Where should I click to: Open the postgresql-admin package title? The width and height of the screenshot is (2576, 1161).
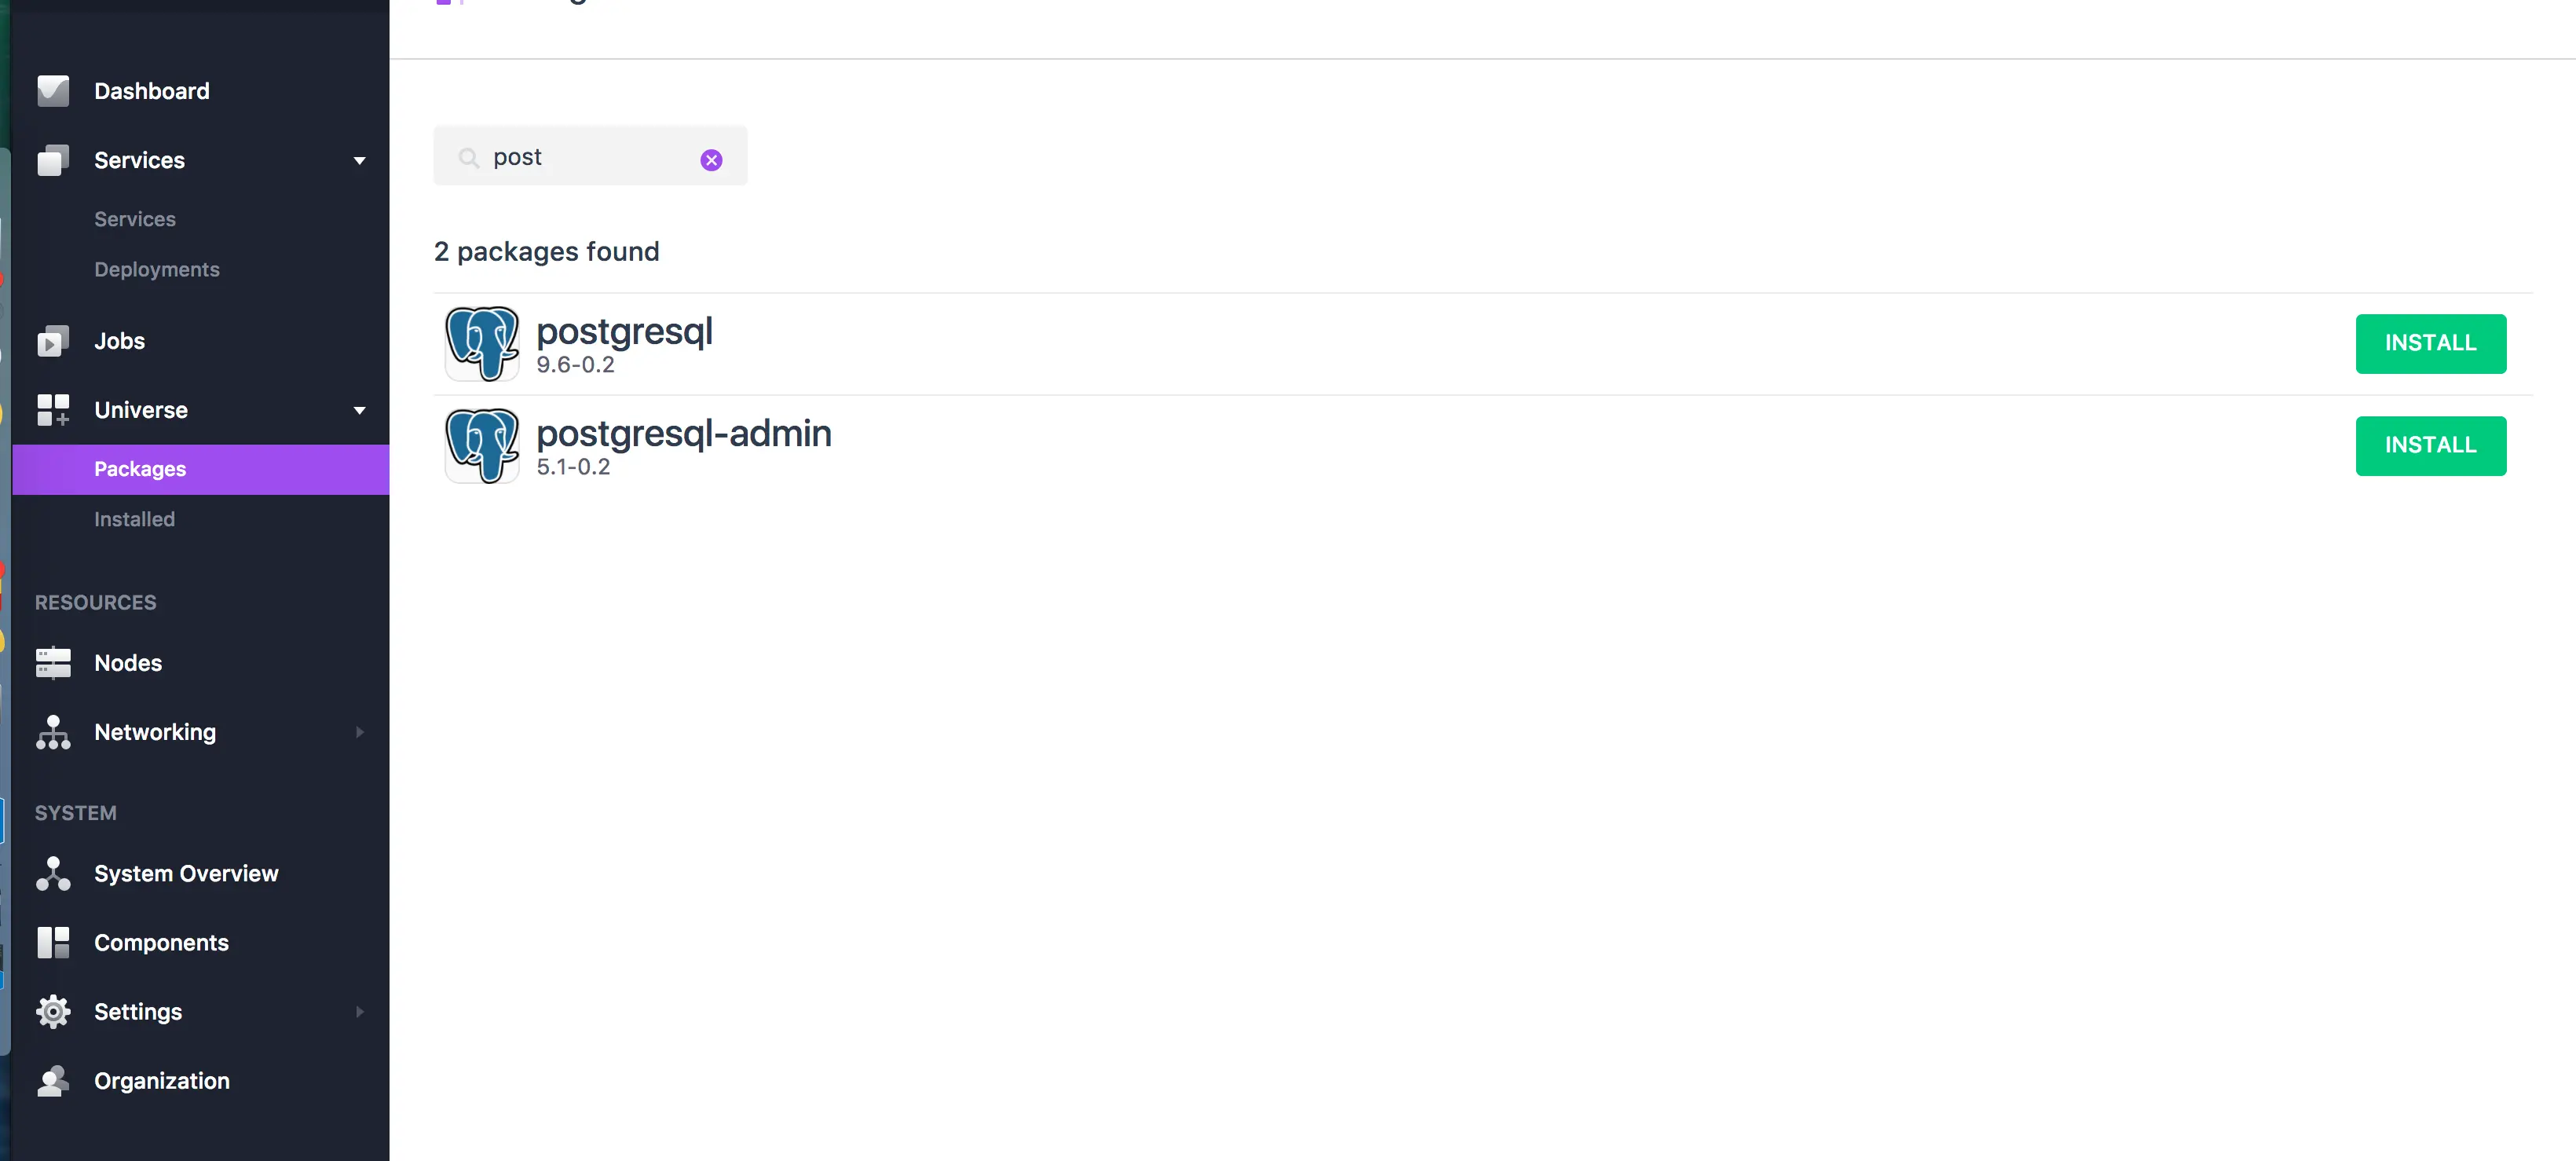[684, 433]
